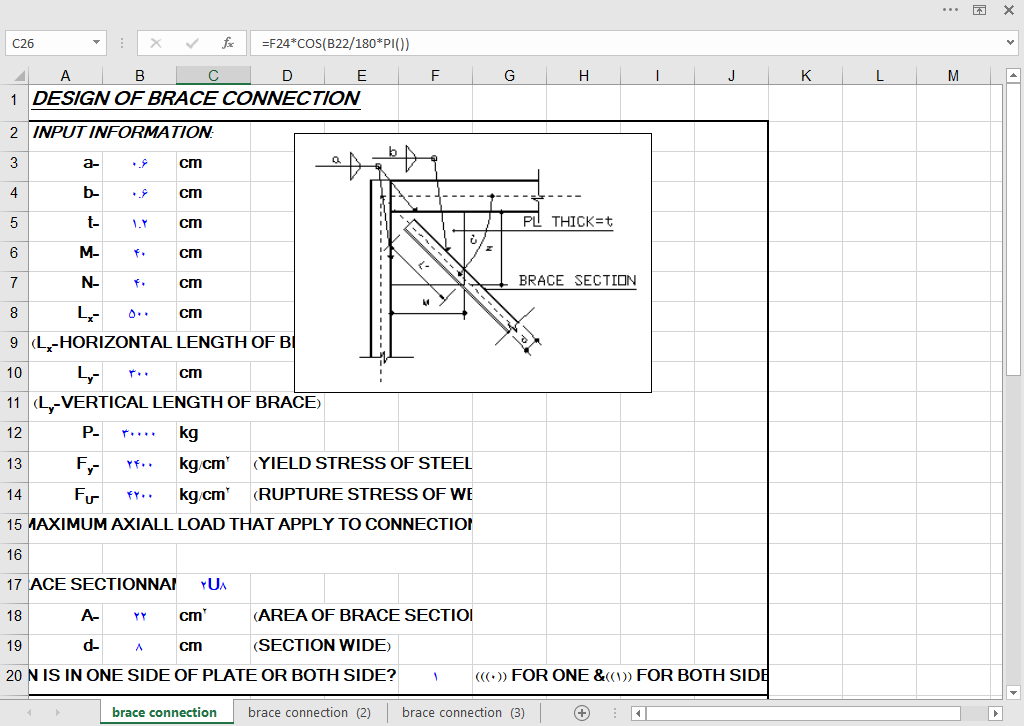Click the cancel entry X icon
The image size is (1024, 726).
tap(155, 43)
